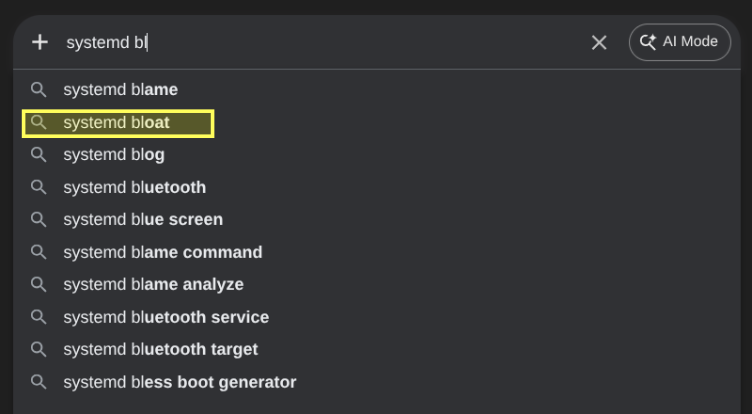Choose 'systemd blue screen' suggestion
This screenshot has width=752, height=414.
pyautogui.click(x=143, y=220)
